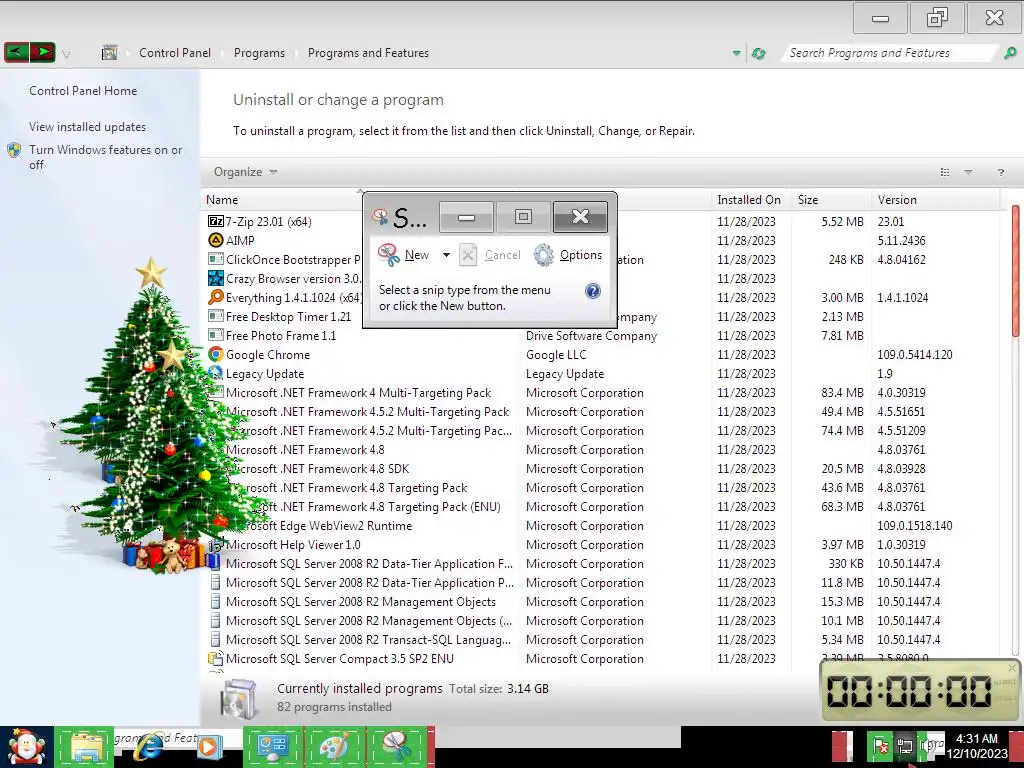Click the green Forward navigation arrow

42,52
